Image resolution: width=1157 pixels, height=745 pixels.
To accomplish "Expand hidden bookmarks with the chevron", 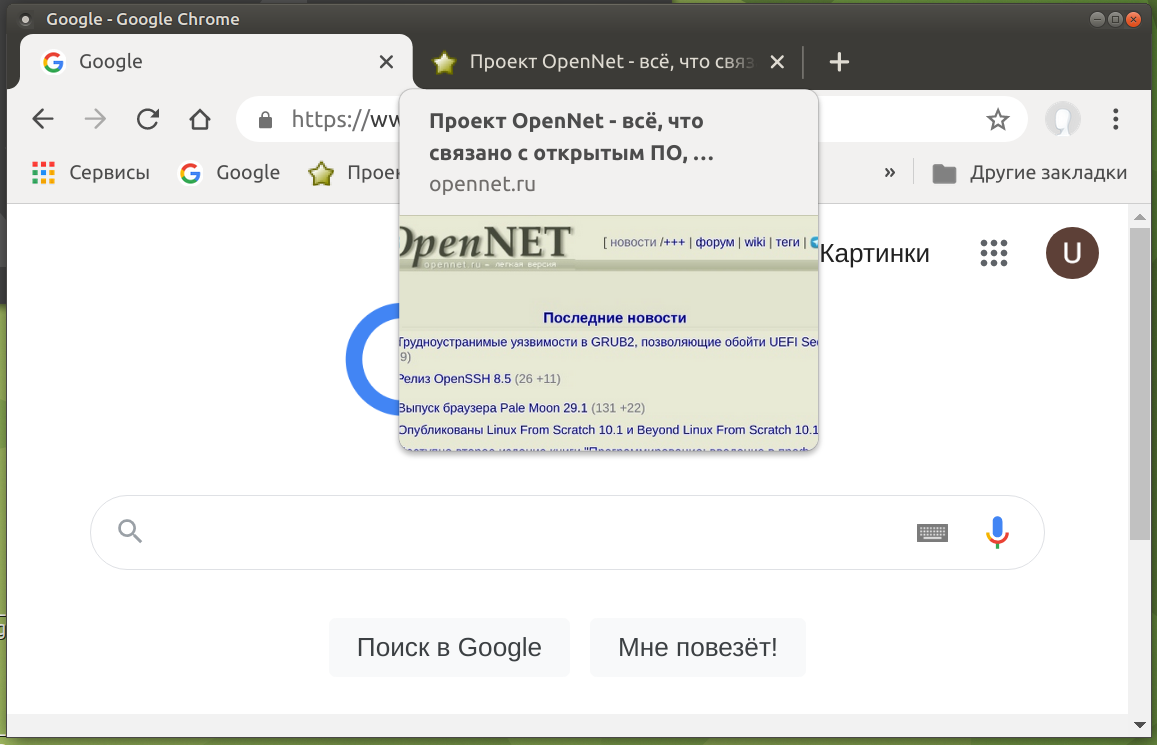I will (x=890, y=173).
